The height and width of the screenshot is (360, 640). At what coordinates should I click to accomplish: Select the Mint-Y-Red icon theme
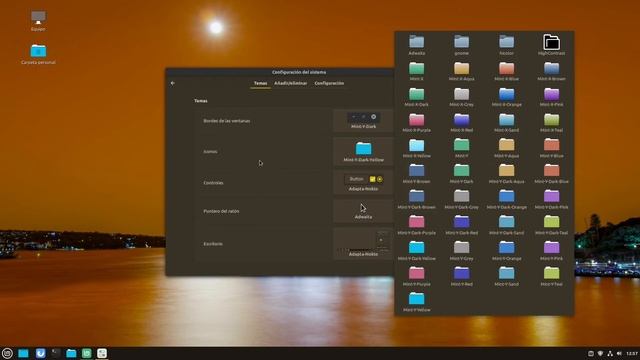click(x=461, y=276)
